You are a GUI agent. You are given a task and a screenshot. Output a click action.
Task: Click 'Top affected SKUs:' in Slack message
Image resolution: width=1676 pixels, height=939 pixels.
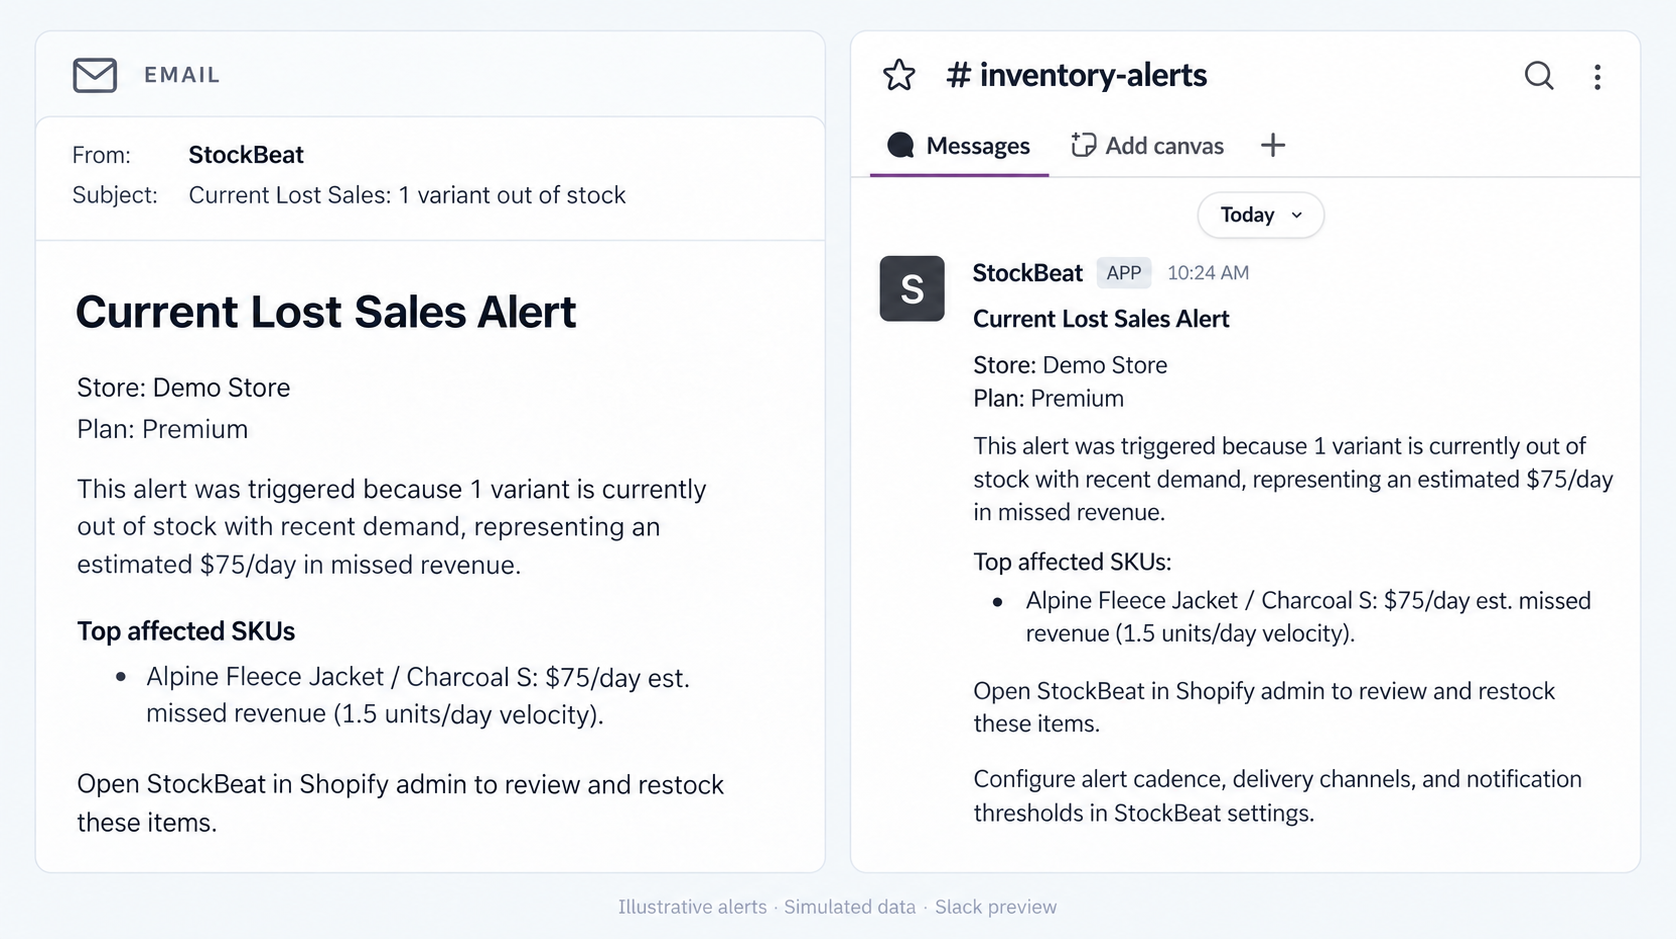pyautogui.click(x=1072, y=562)
